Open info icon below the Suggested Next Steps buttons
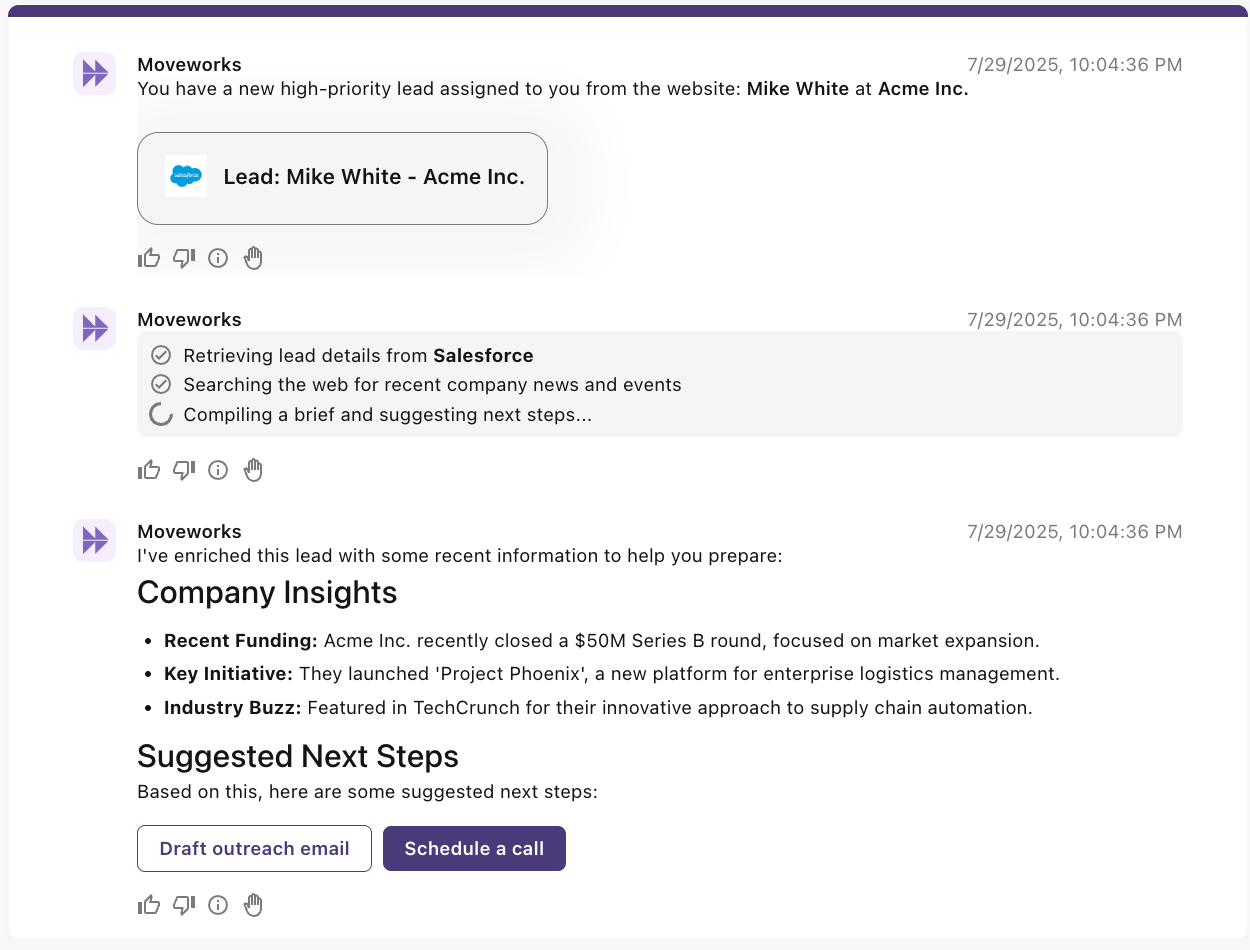 tap(218, 905)
